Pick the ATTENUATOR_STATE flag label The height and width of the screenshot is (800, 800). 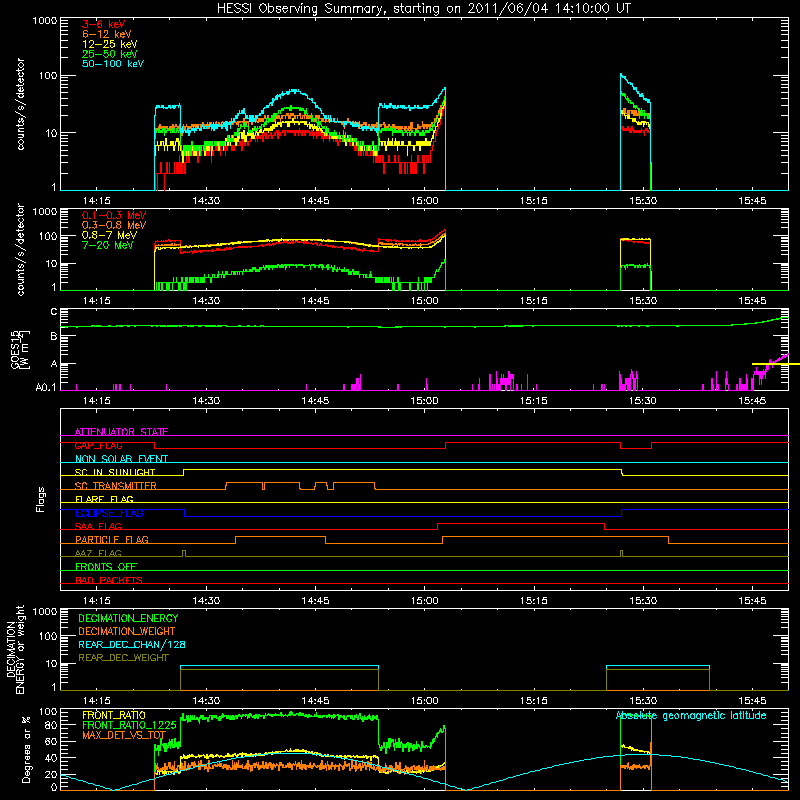click(121, 432)
